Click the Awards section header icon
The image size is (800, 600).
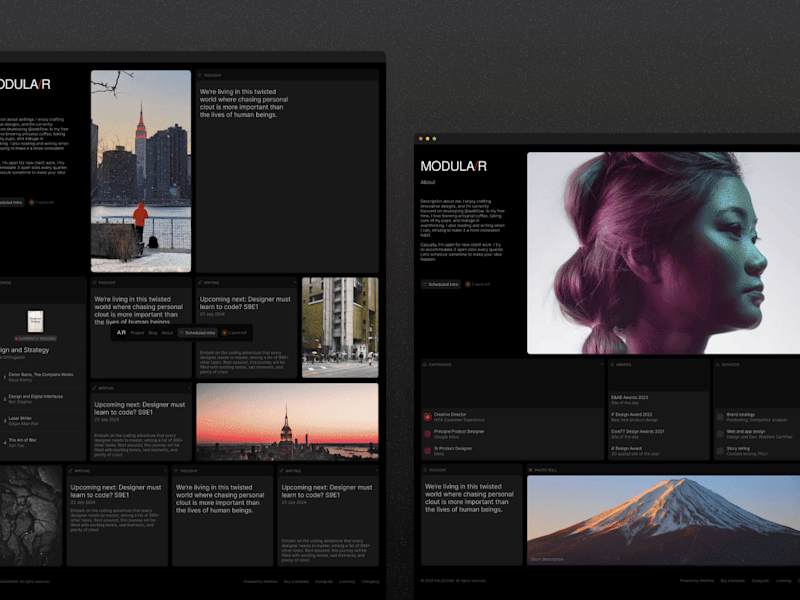[x=611, y=364]
